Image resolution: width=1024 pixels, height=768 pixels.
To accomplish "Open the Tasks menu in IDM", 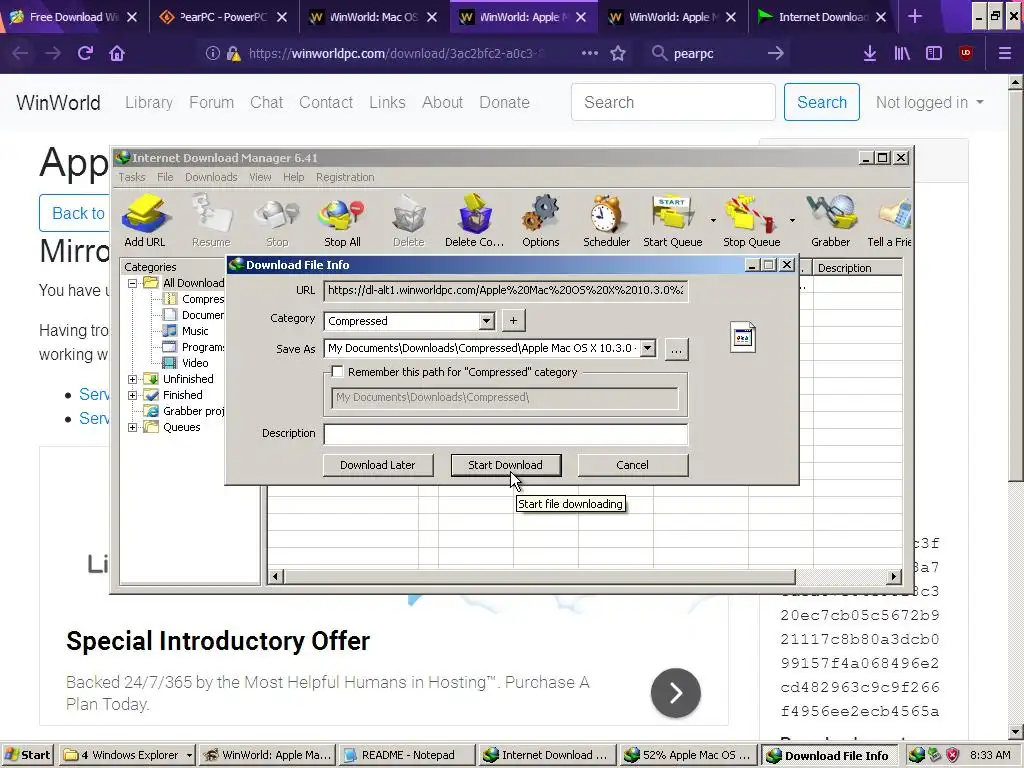I will [x=132, y=177].
